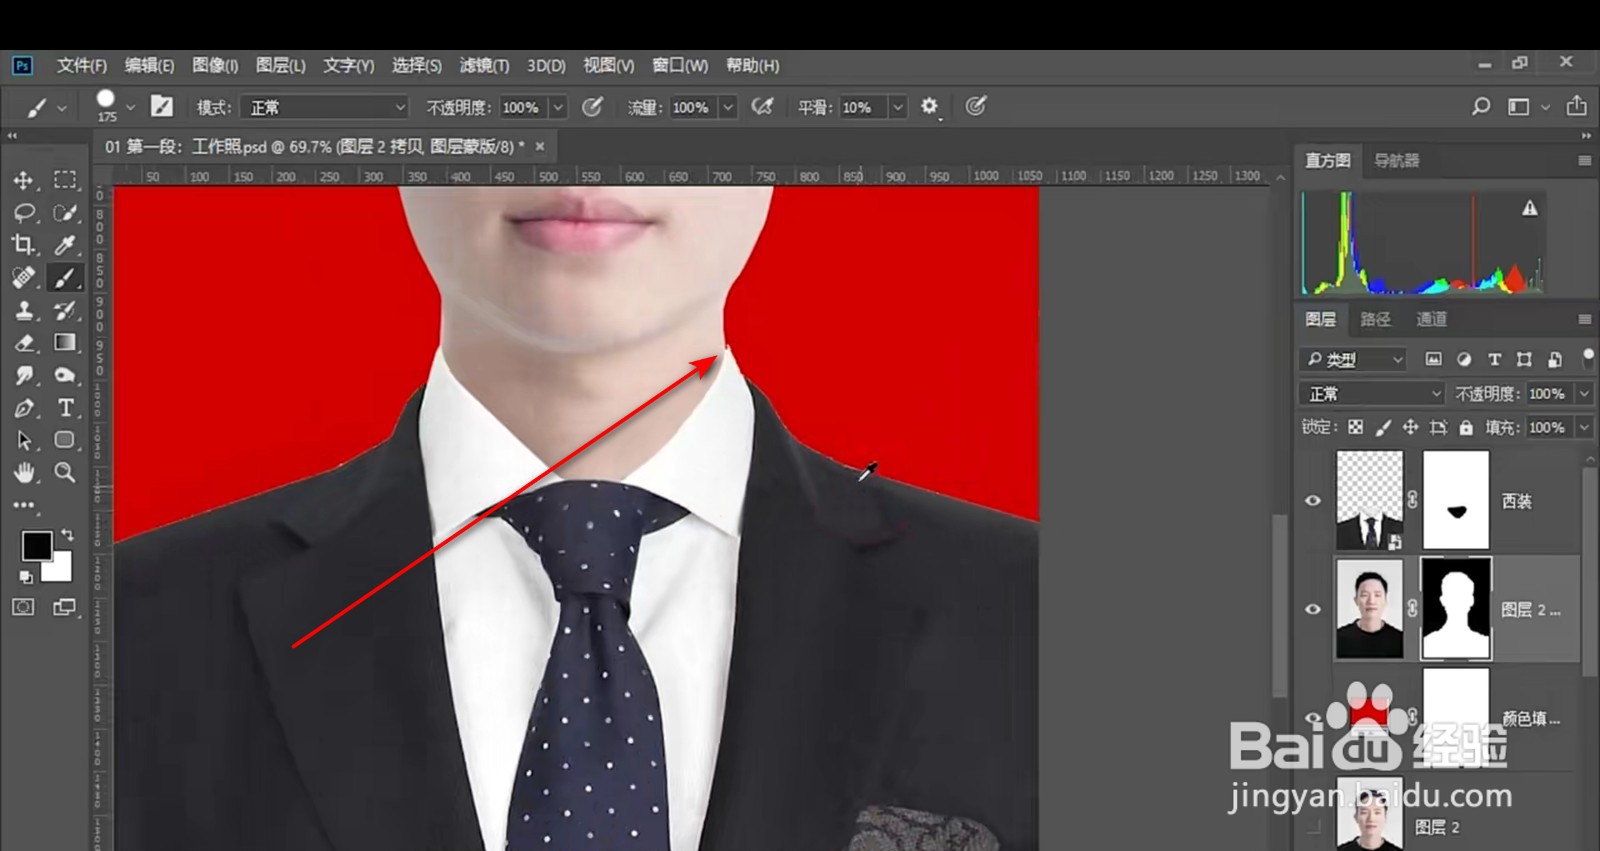1600x851 pixels.
Task: Open the brush settings panel icon
Action: (x=161, y=106)
